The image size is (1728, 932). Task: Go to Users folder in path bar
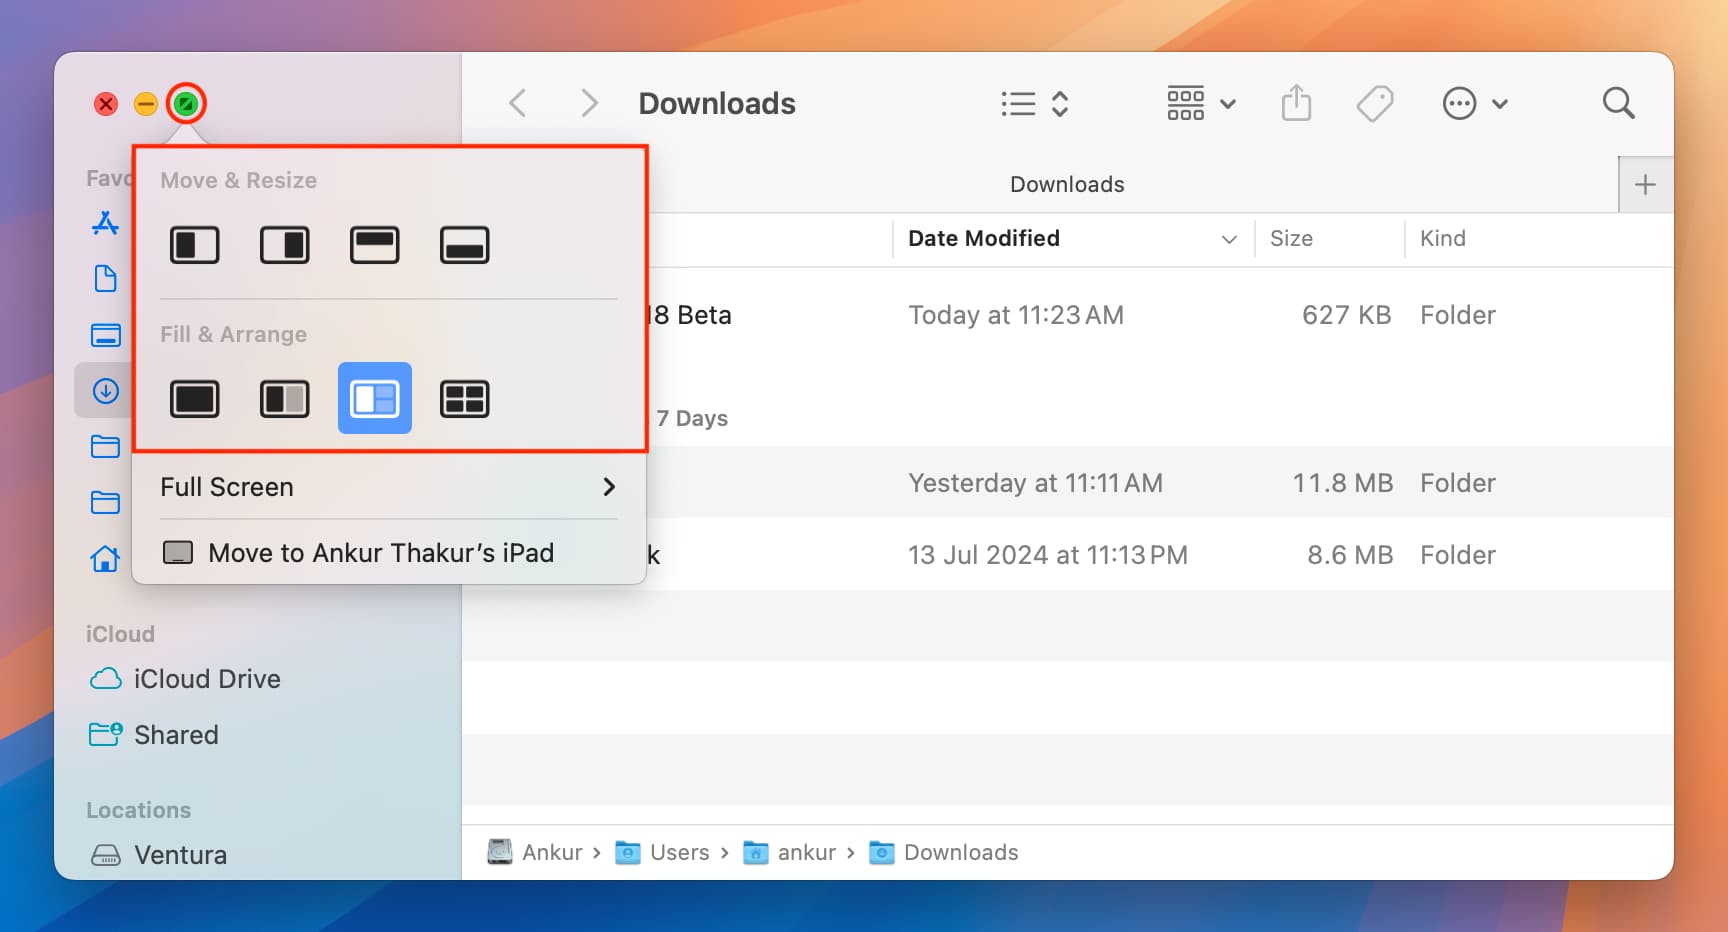pos(678,853)
